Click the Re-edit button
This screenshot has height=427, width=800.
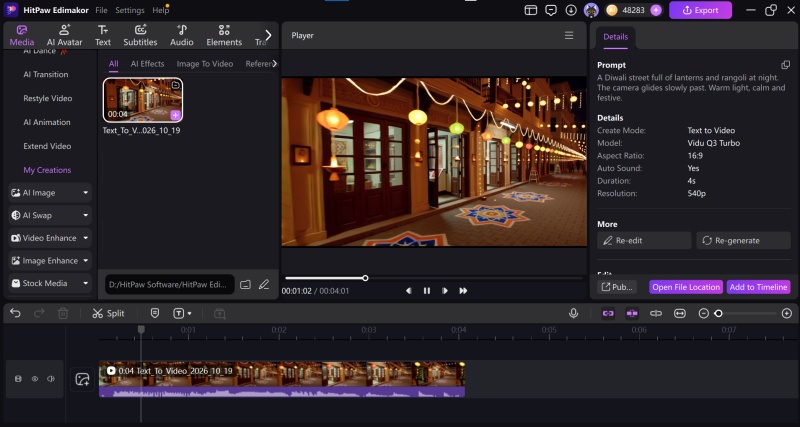[x=644, y=240]
